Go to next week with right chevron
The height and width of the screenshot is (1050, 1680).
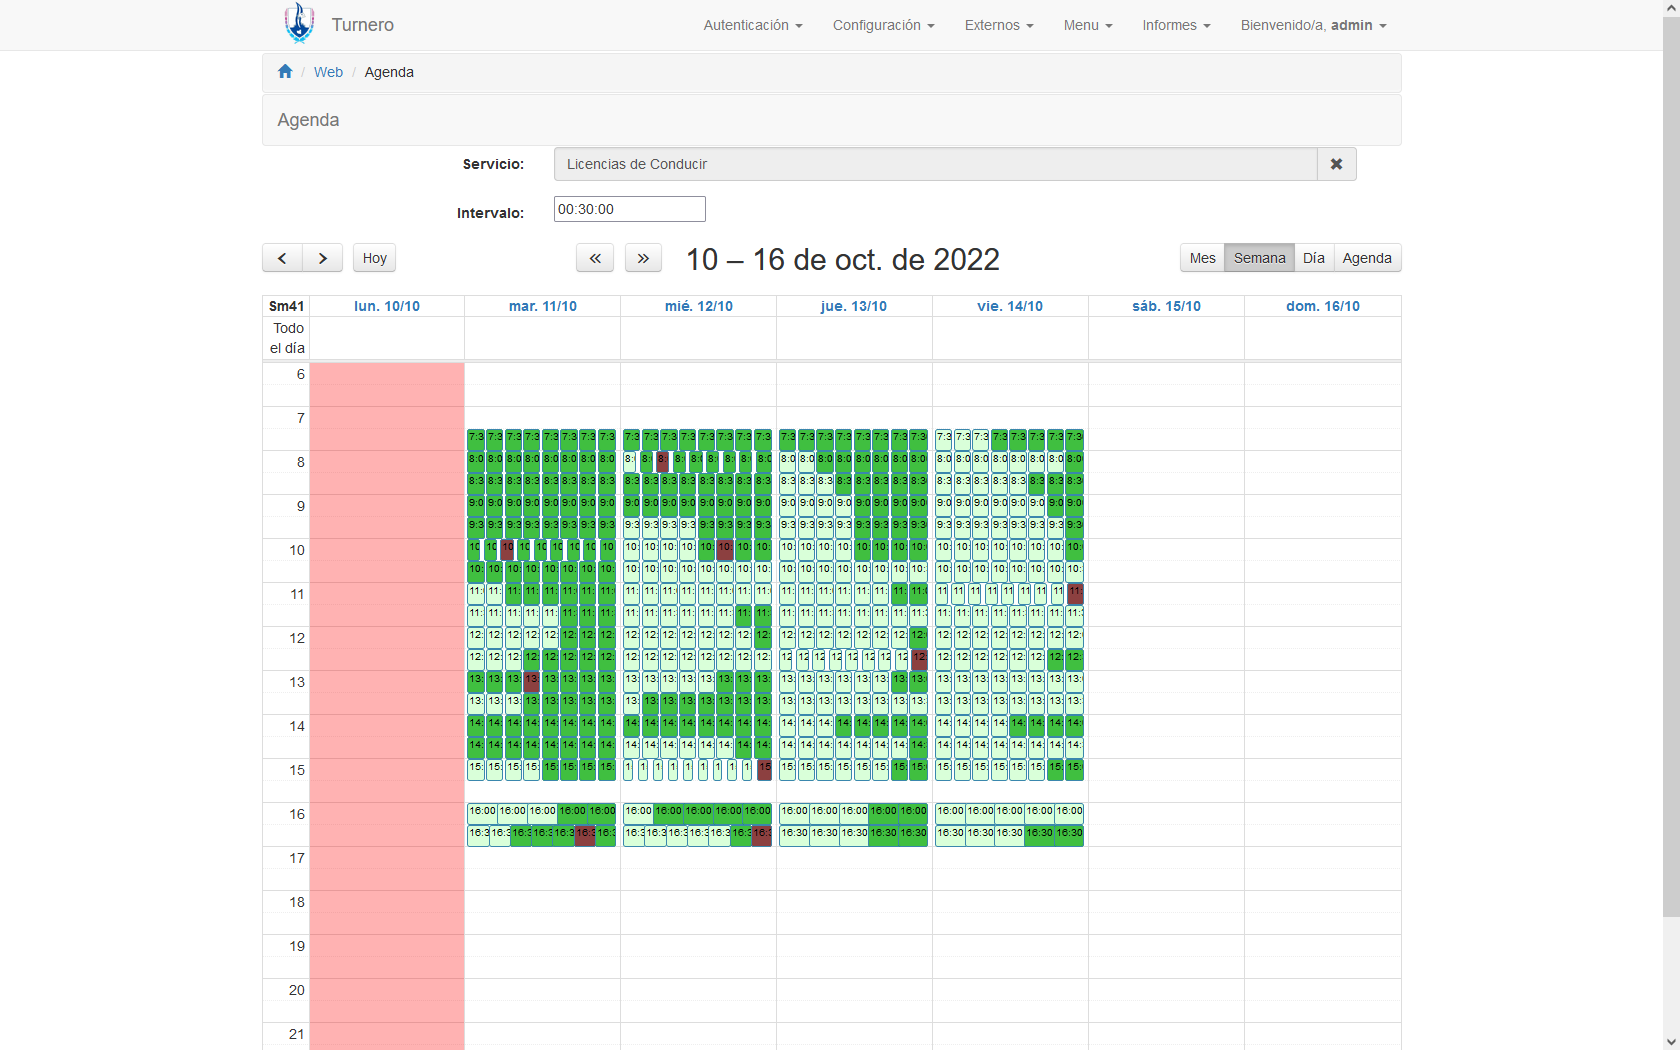322,258
